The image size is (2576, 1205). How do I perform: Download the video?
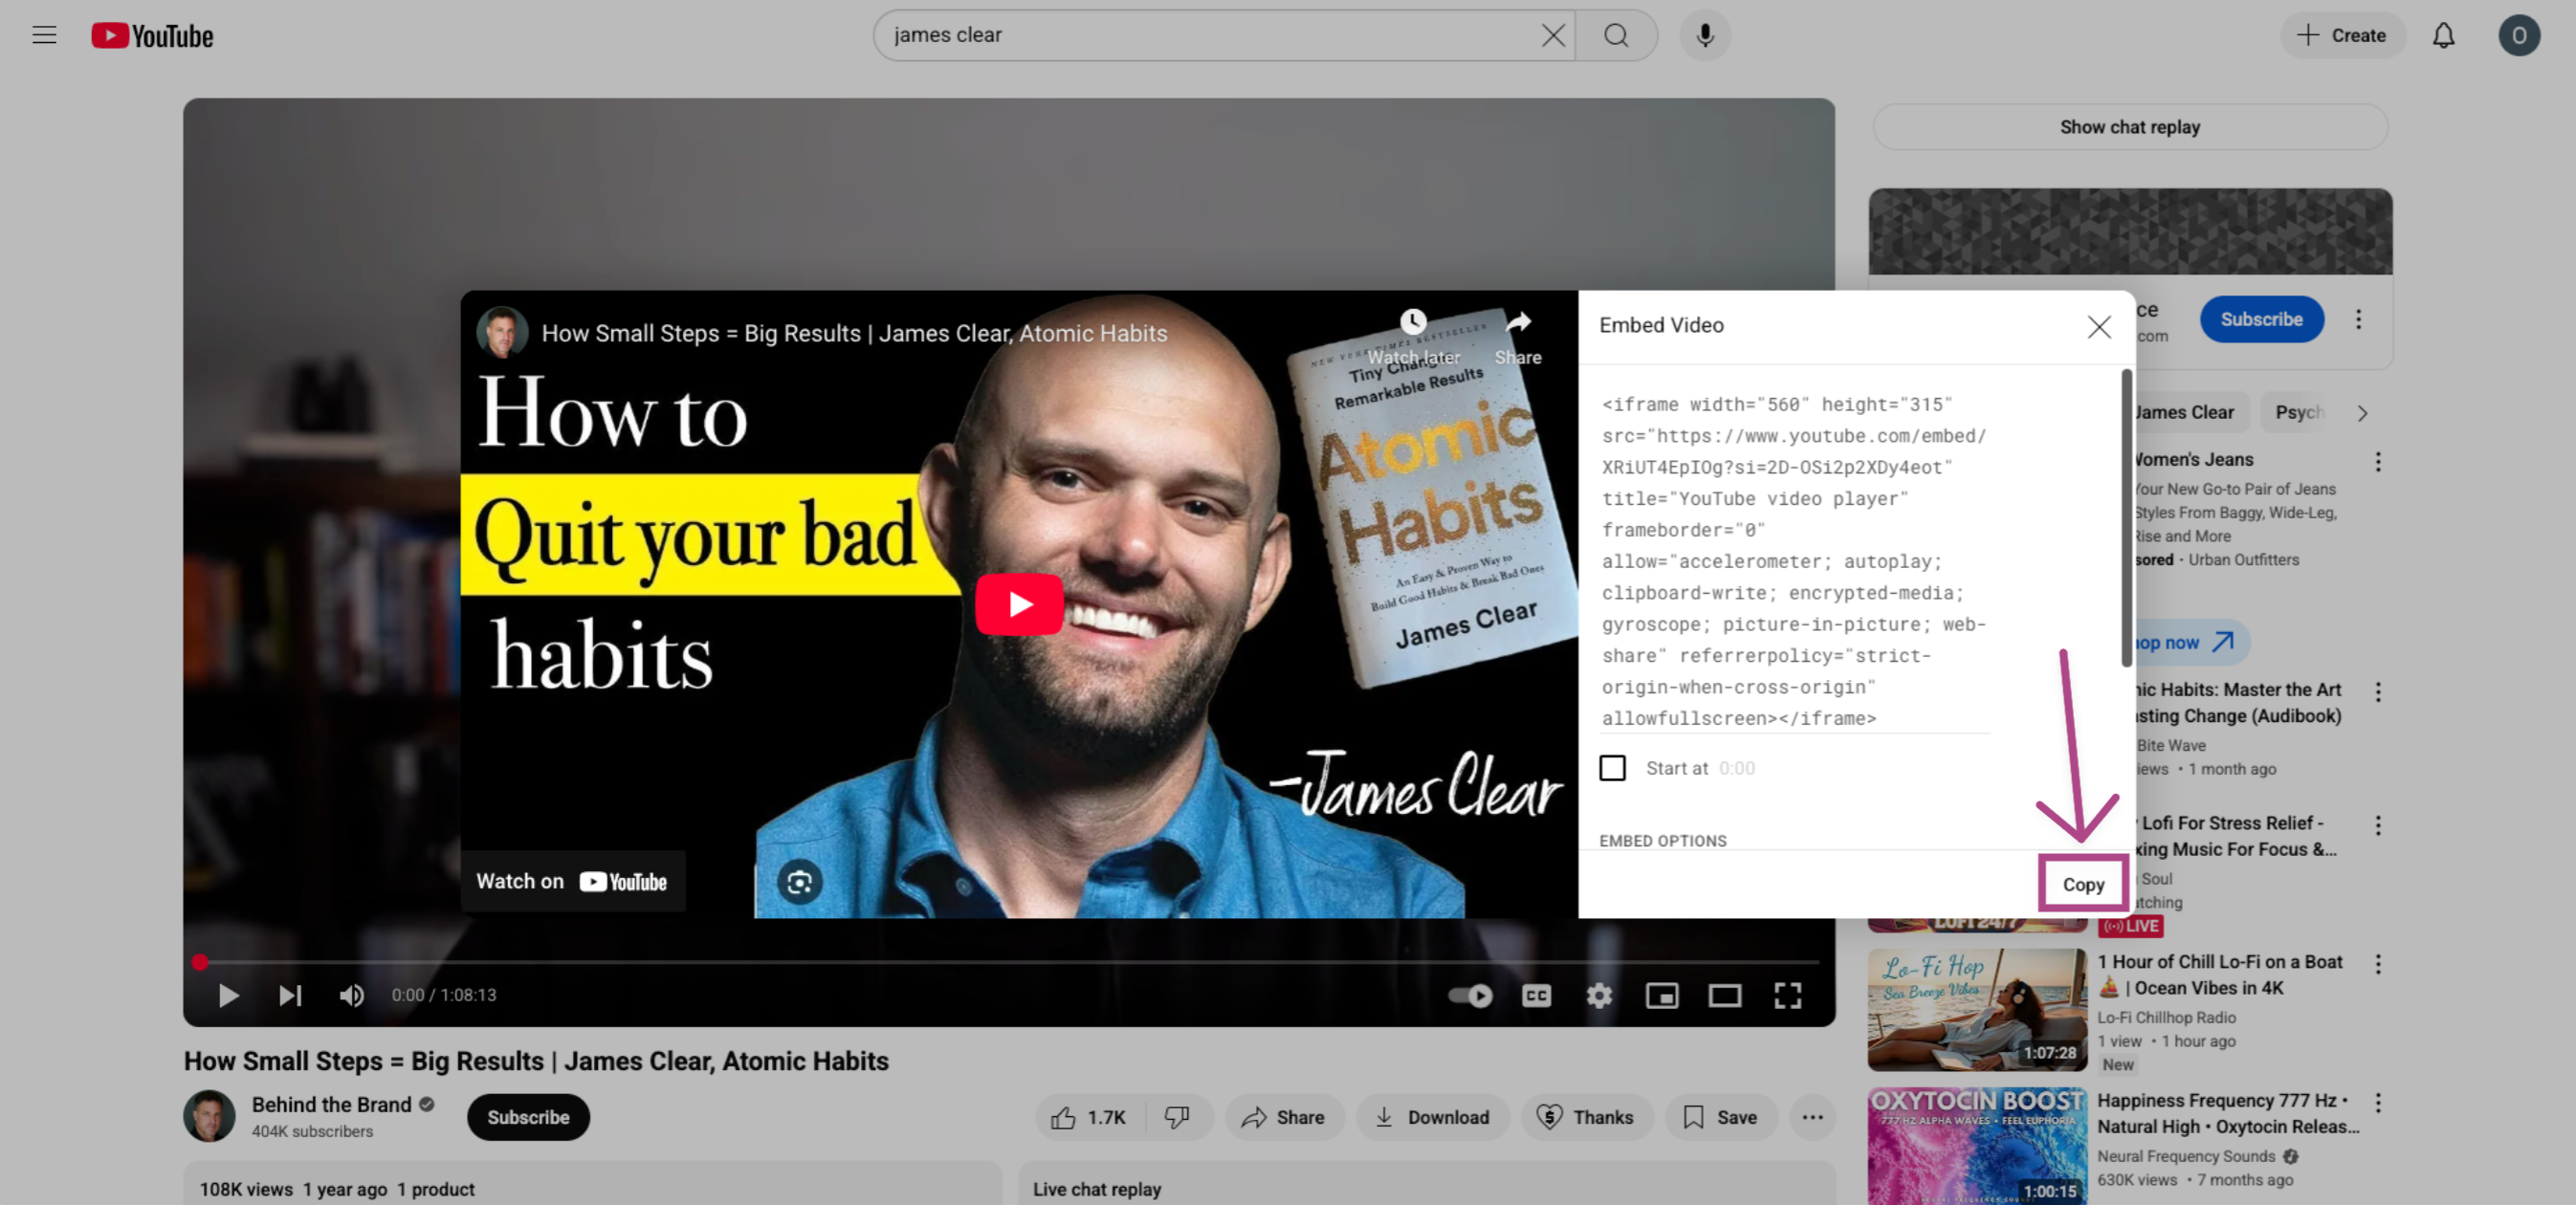pyautogui.click(x=1432, y=1117)
